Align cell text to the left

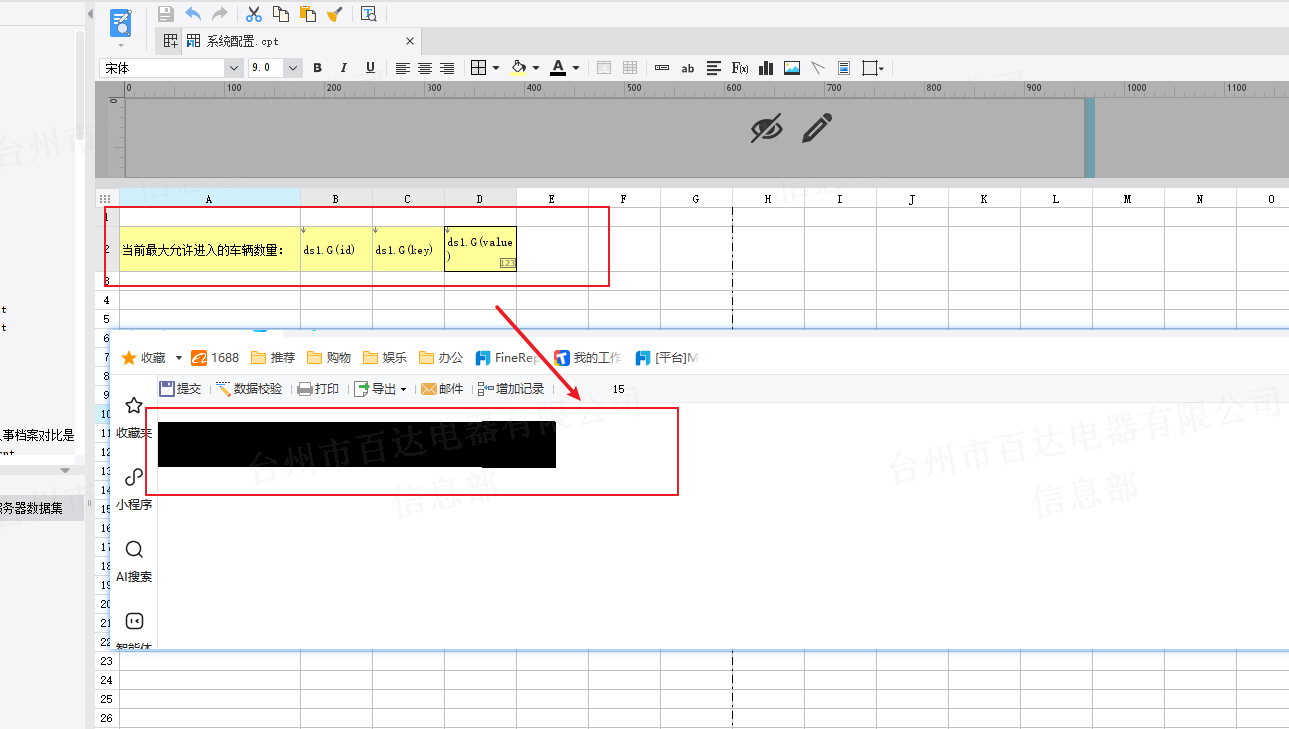[x=403, y=68]
